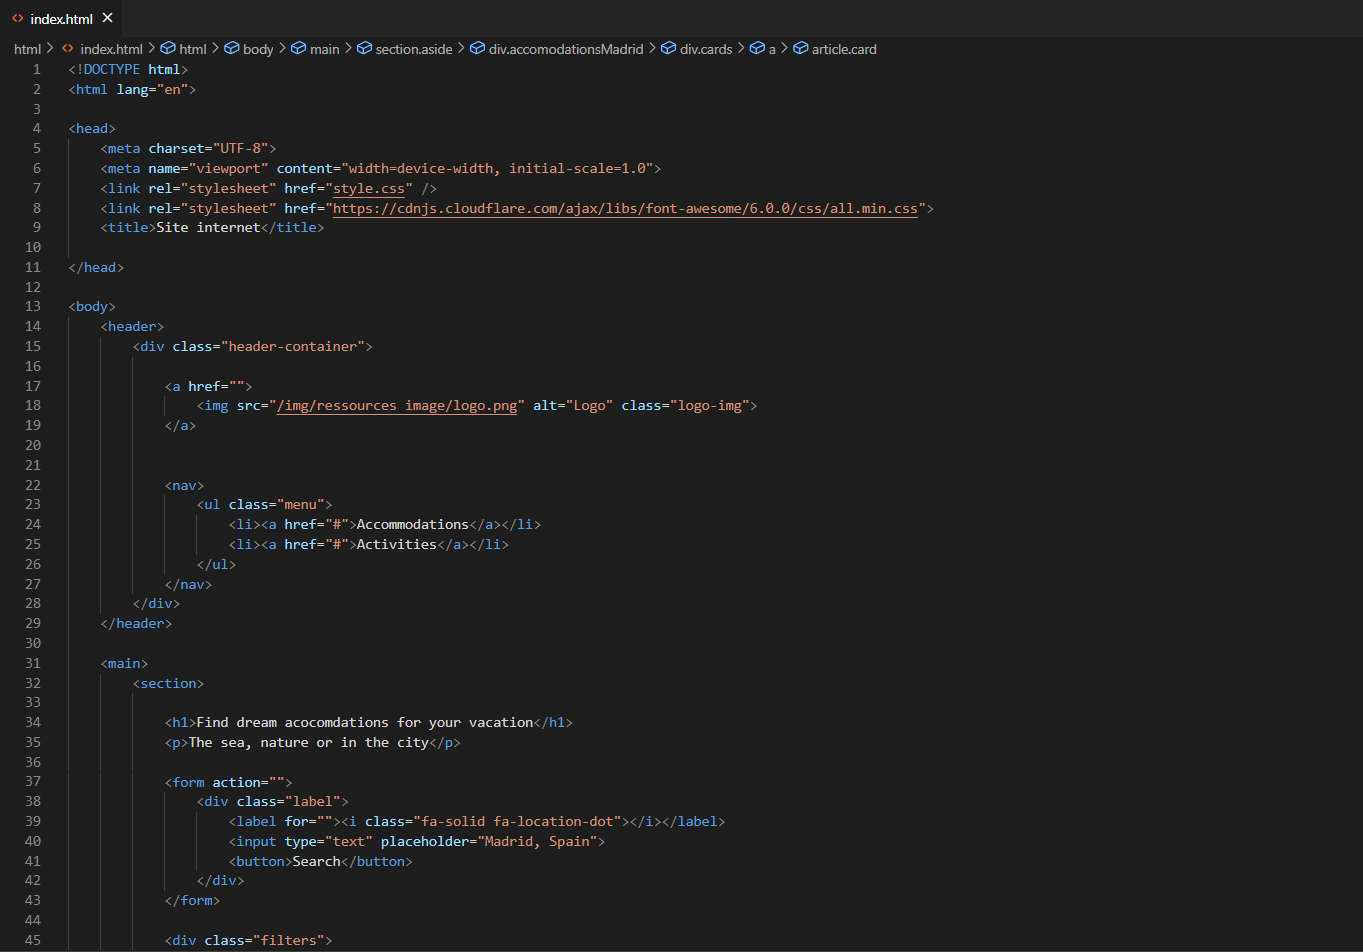Click the 'a' element breadcrumb icon
Viewport: 1363px width, 952px height.
tap(757, 49)
